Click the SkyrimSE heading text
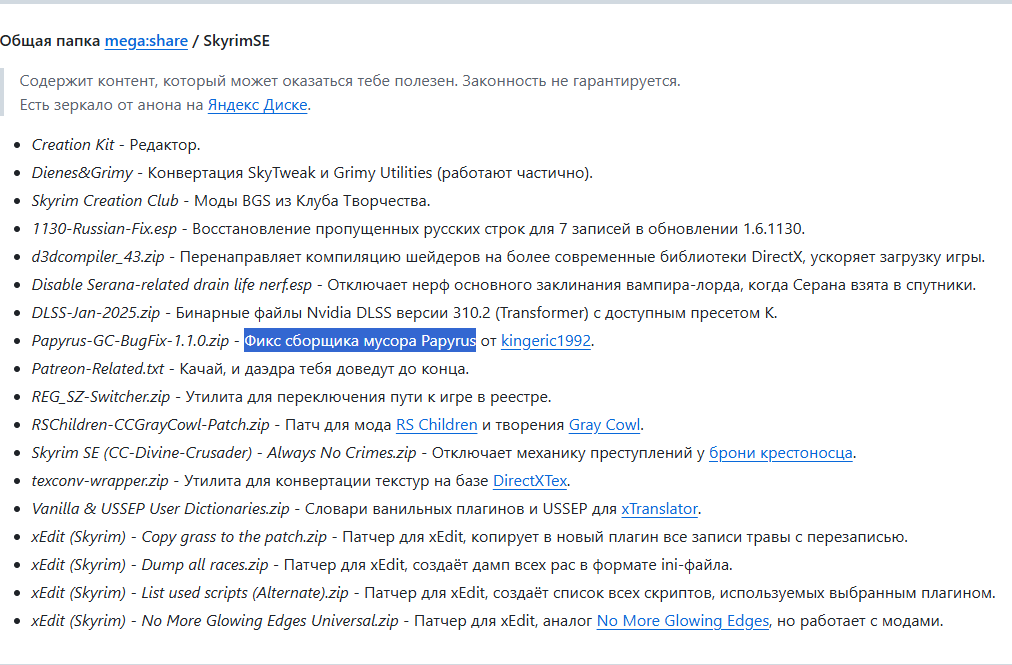 pyautogui.click(x=236, y=41)
